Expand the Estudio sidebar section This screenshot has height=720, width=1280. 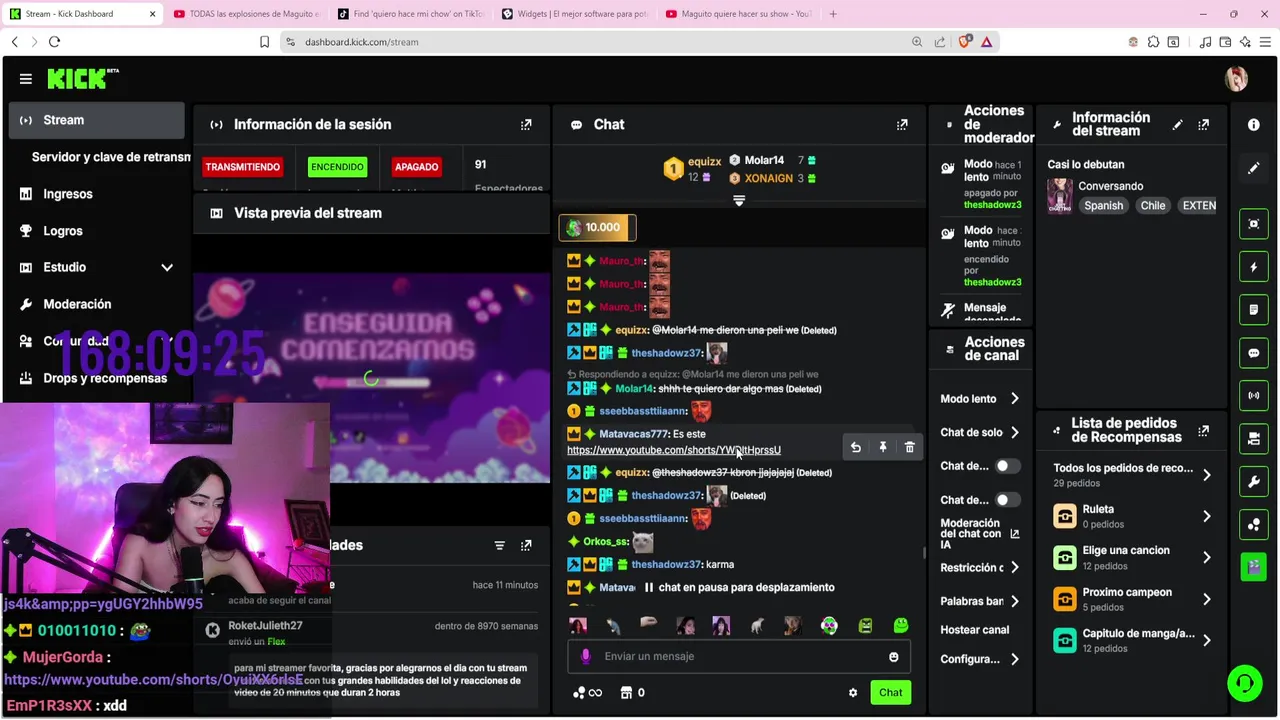96,268
